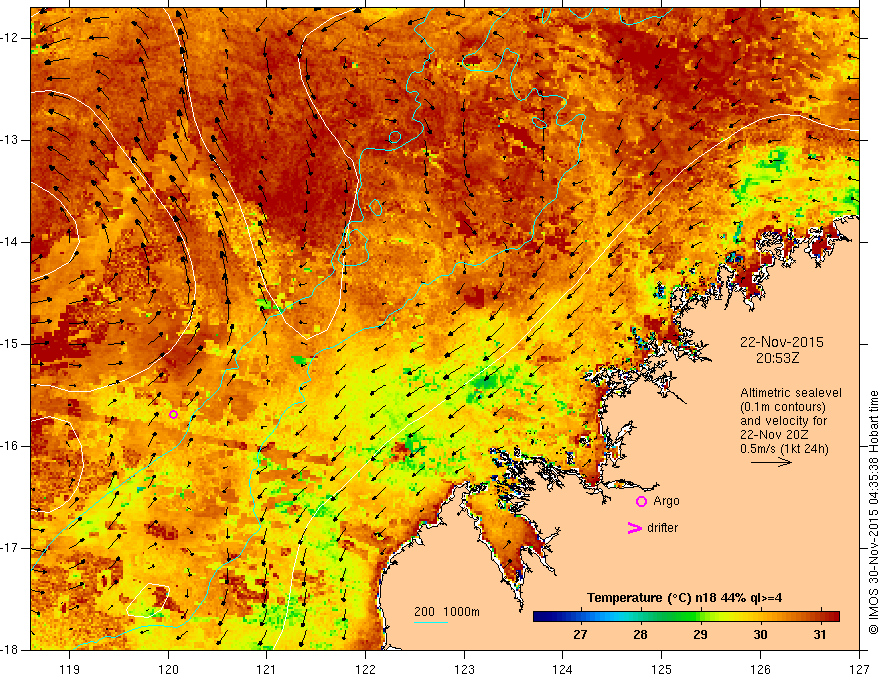Click the 123 longitude axis label

464,670
